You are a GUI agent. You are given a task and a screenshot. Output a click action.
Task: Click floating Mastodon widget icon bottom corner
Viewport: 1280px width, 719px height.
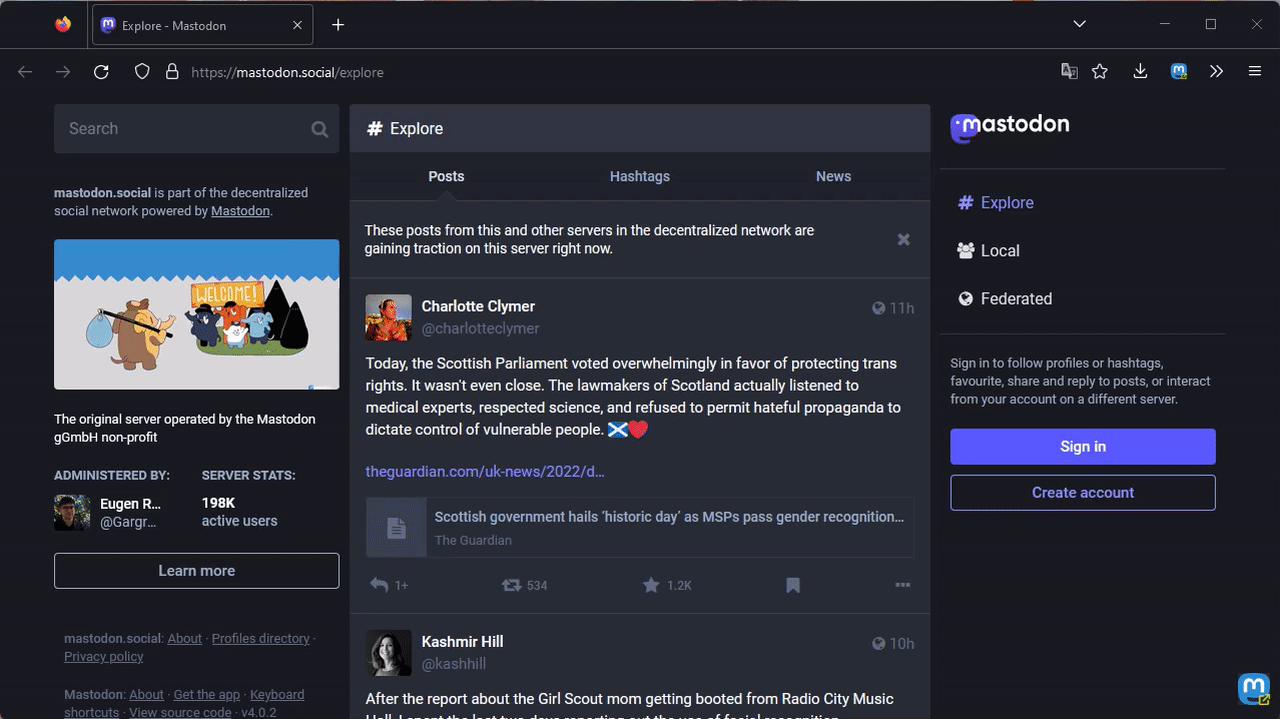coord(1254,689)
